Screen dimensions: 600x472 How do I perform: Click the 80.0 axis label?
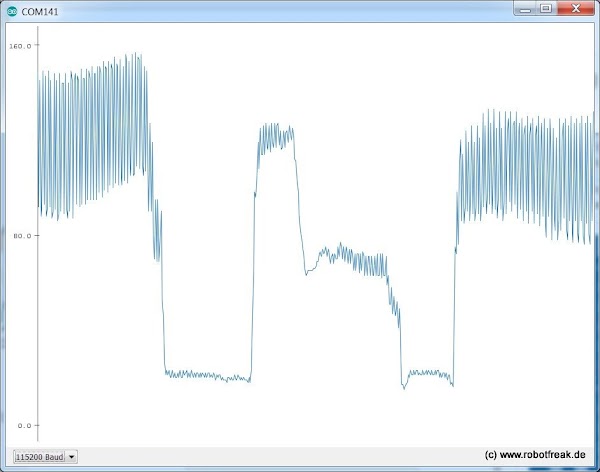pyautogui.click(x=22, y=236)
